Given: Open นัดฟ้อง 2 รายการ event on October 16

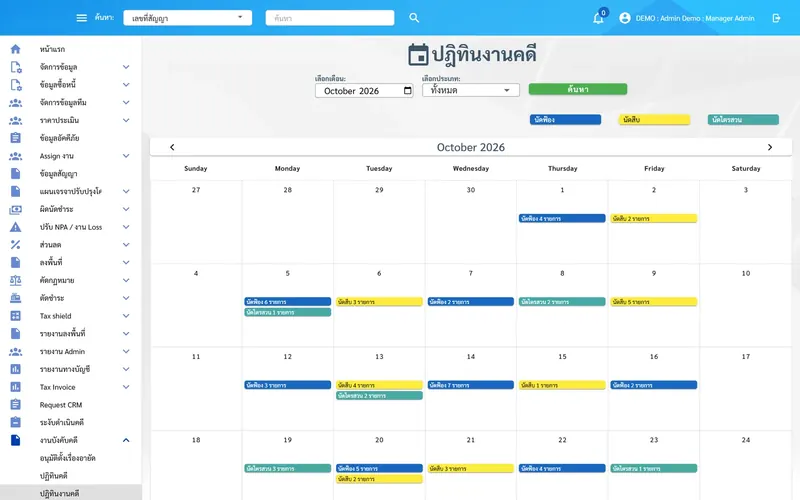Looking at the screenshot, I should 654,385.
